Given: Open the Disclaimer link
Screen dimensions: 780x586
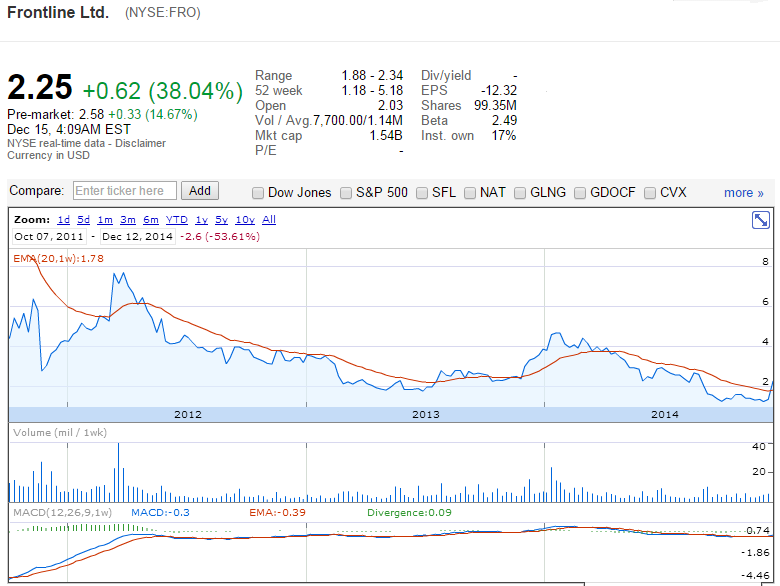Looking at the screenshot, I should click(140, 143).
